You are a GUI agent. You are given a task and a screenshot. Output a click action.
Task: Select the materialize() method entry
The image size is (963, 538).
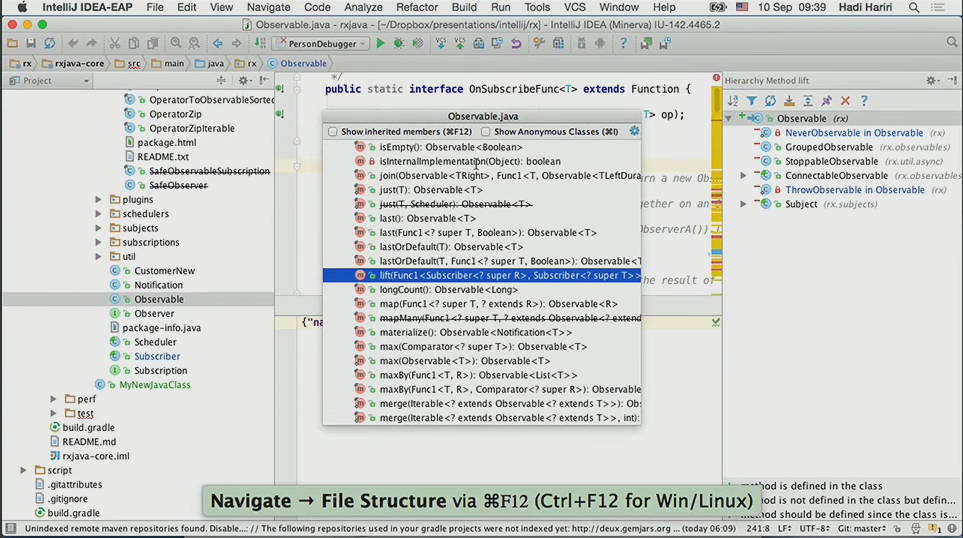coord(482,332)
